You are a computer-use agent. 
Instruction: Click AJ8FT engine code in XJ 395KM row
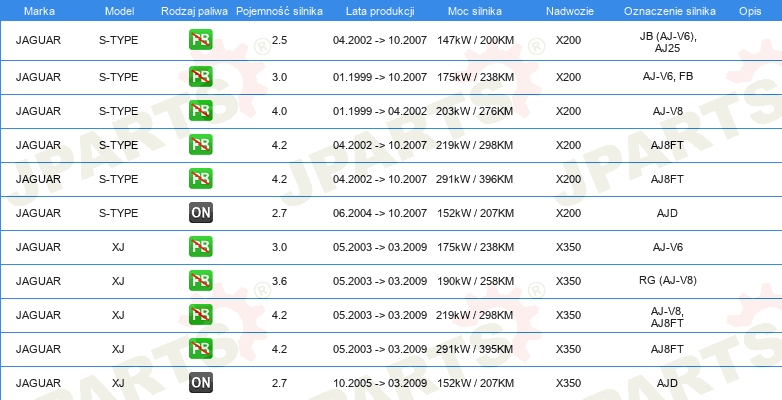(x=667, y=349)
